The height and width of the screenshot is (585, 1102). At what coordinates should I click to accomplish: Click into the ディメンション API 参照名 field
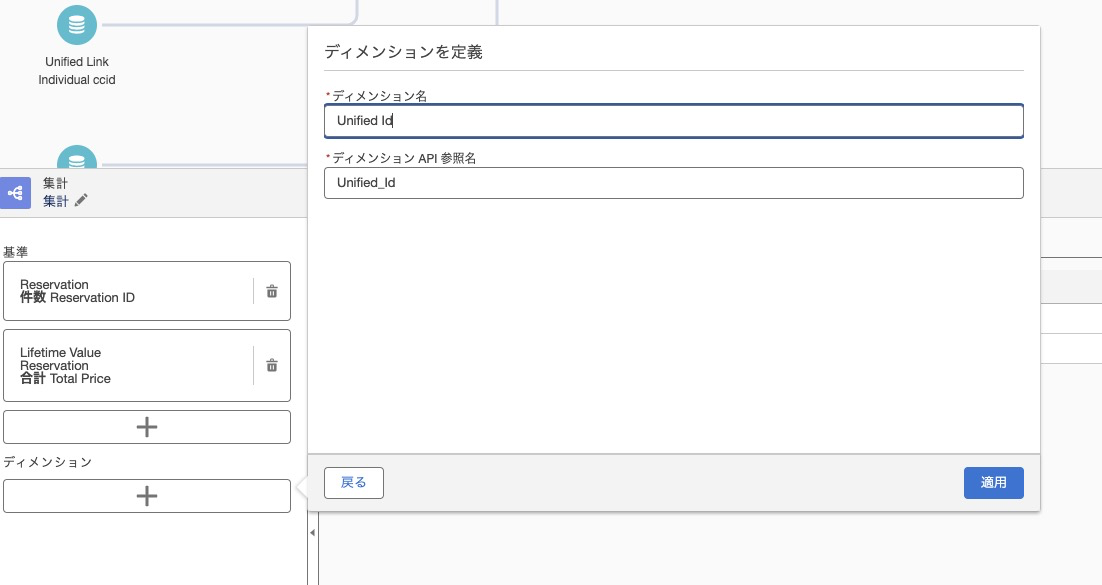tap(673, 183)
